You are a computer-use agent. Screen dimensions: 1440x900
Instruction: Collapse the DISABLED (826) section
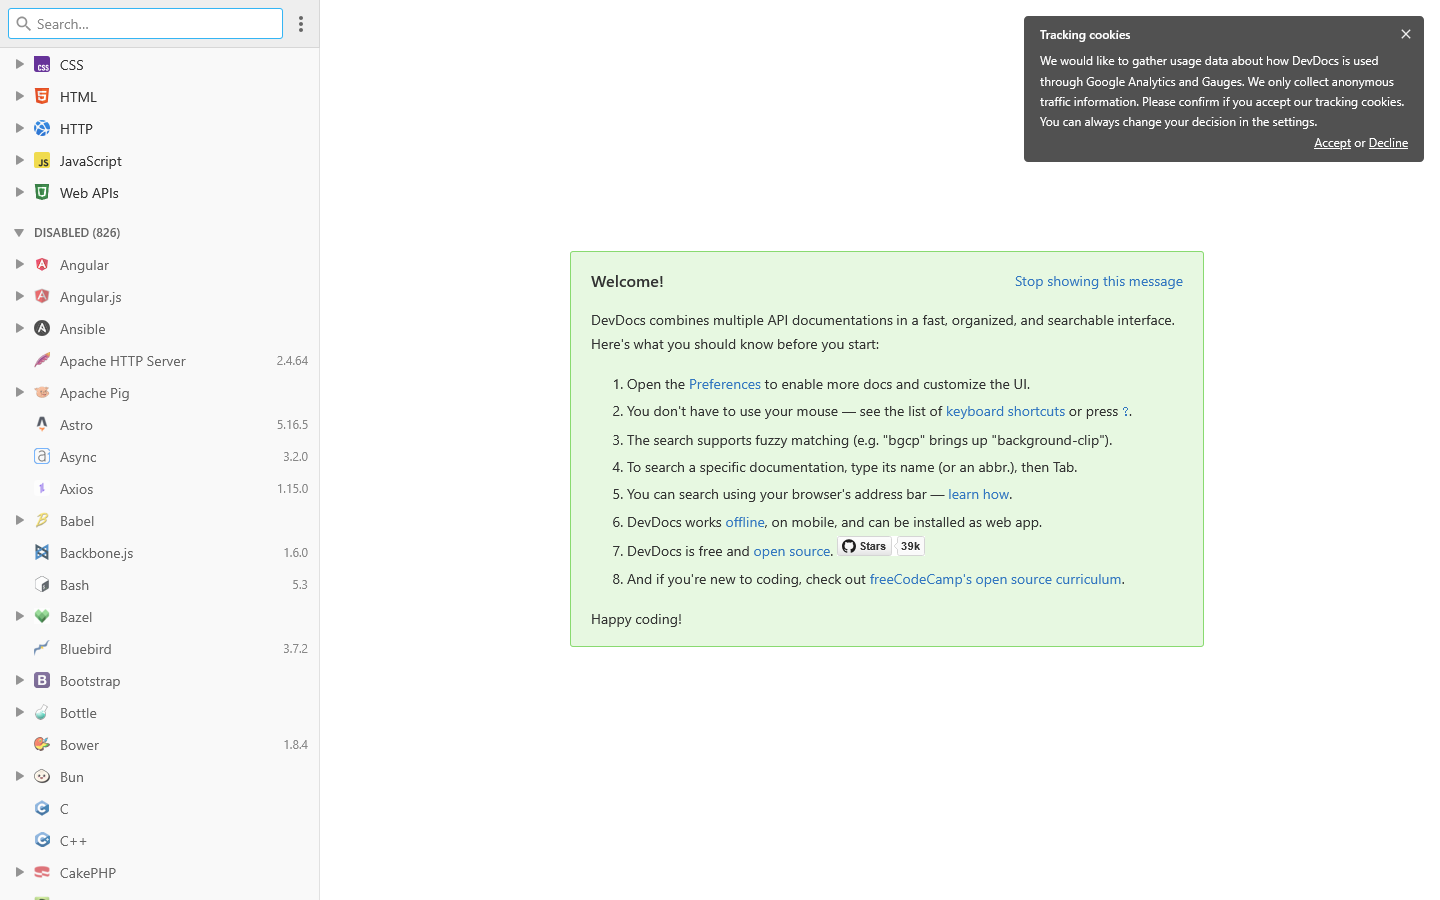pyautogui.click(x=19, y=233)
